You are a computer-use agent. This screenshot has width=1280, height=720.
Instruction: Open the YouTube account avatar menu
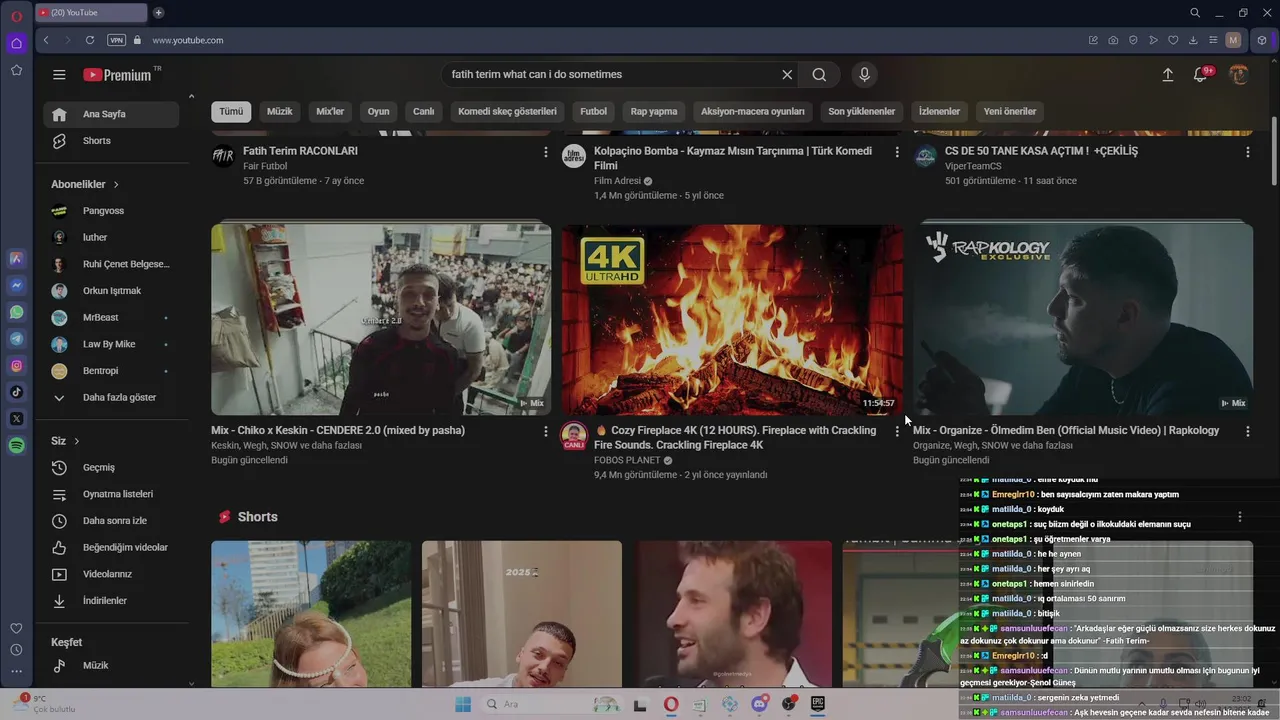click(x=1239, y=75)
